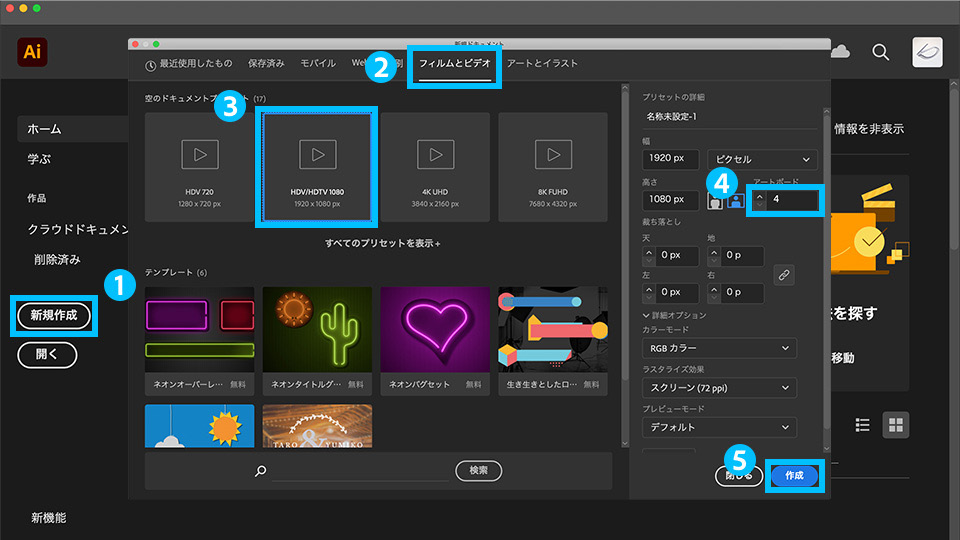This screenshot has height=540, width=960.
Task: Click the 開く button
Action: pos(47,355)
